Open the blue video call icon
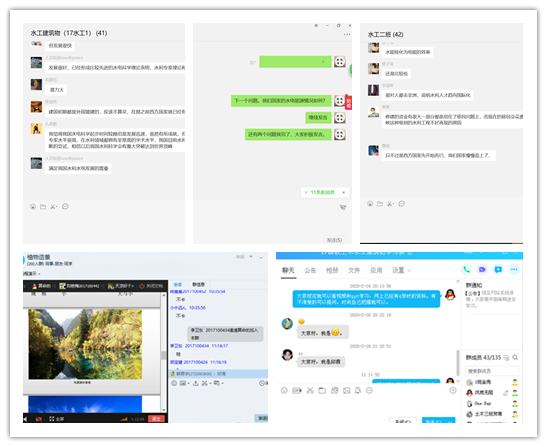The height and width of the screenshot is (447, 547). (482, 269)
